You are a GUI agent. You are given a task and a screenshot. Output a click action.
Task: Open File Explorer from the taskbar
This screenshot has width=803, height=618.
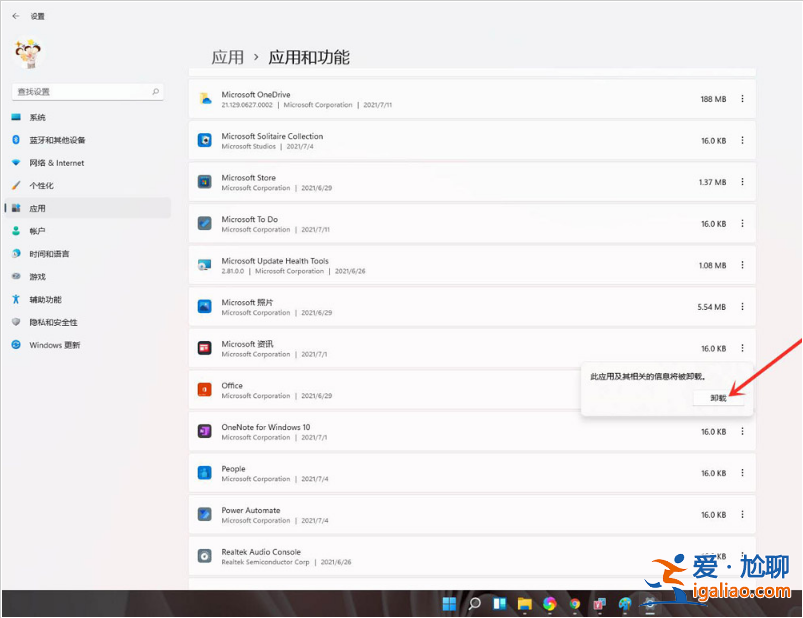coord(523,604)
